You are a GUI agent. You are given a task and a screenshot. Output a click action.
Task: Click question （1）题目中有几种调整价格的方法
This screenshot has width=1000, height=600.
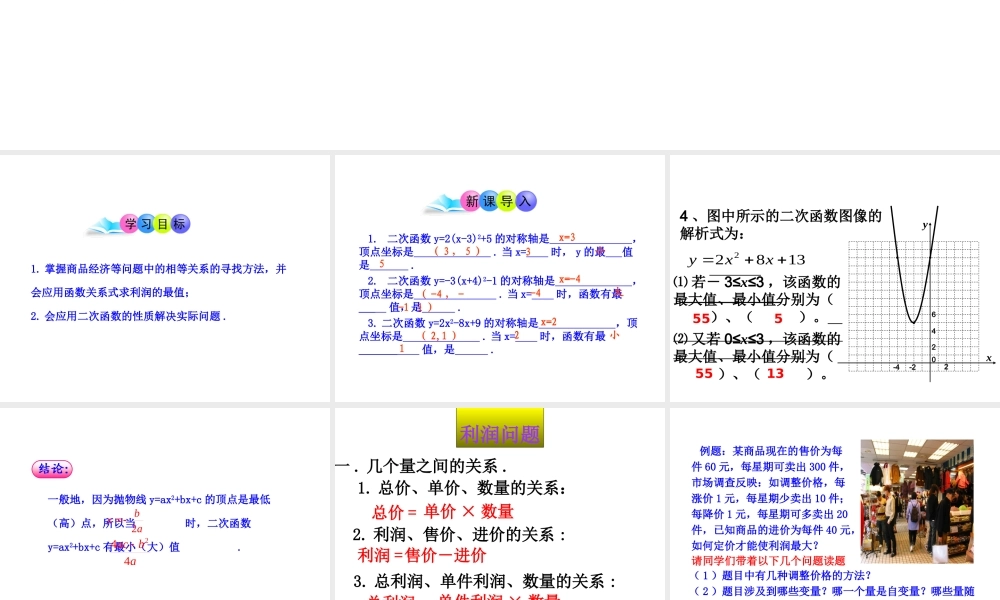pos(783,576)
